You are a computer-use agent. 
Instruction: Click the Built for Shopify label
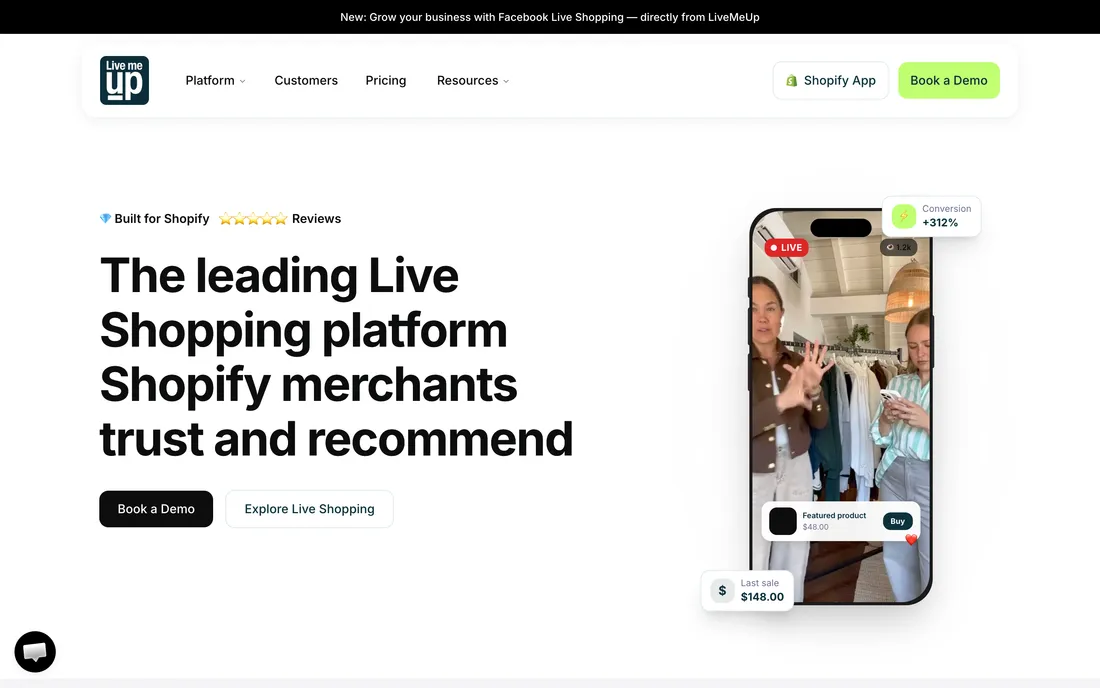point(161,219)
